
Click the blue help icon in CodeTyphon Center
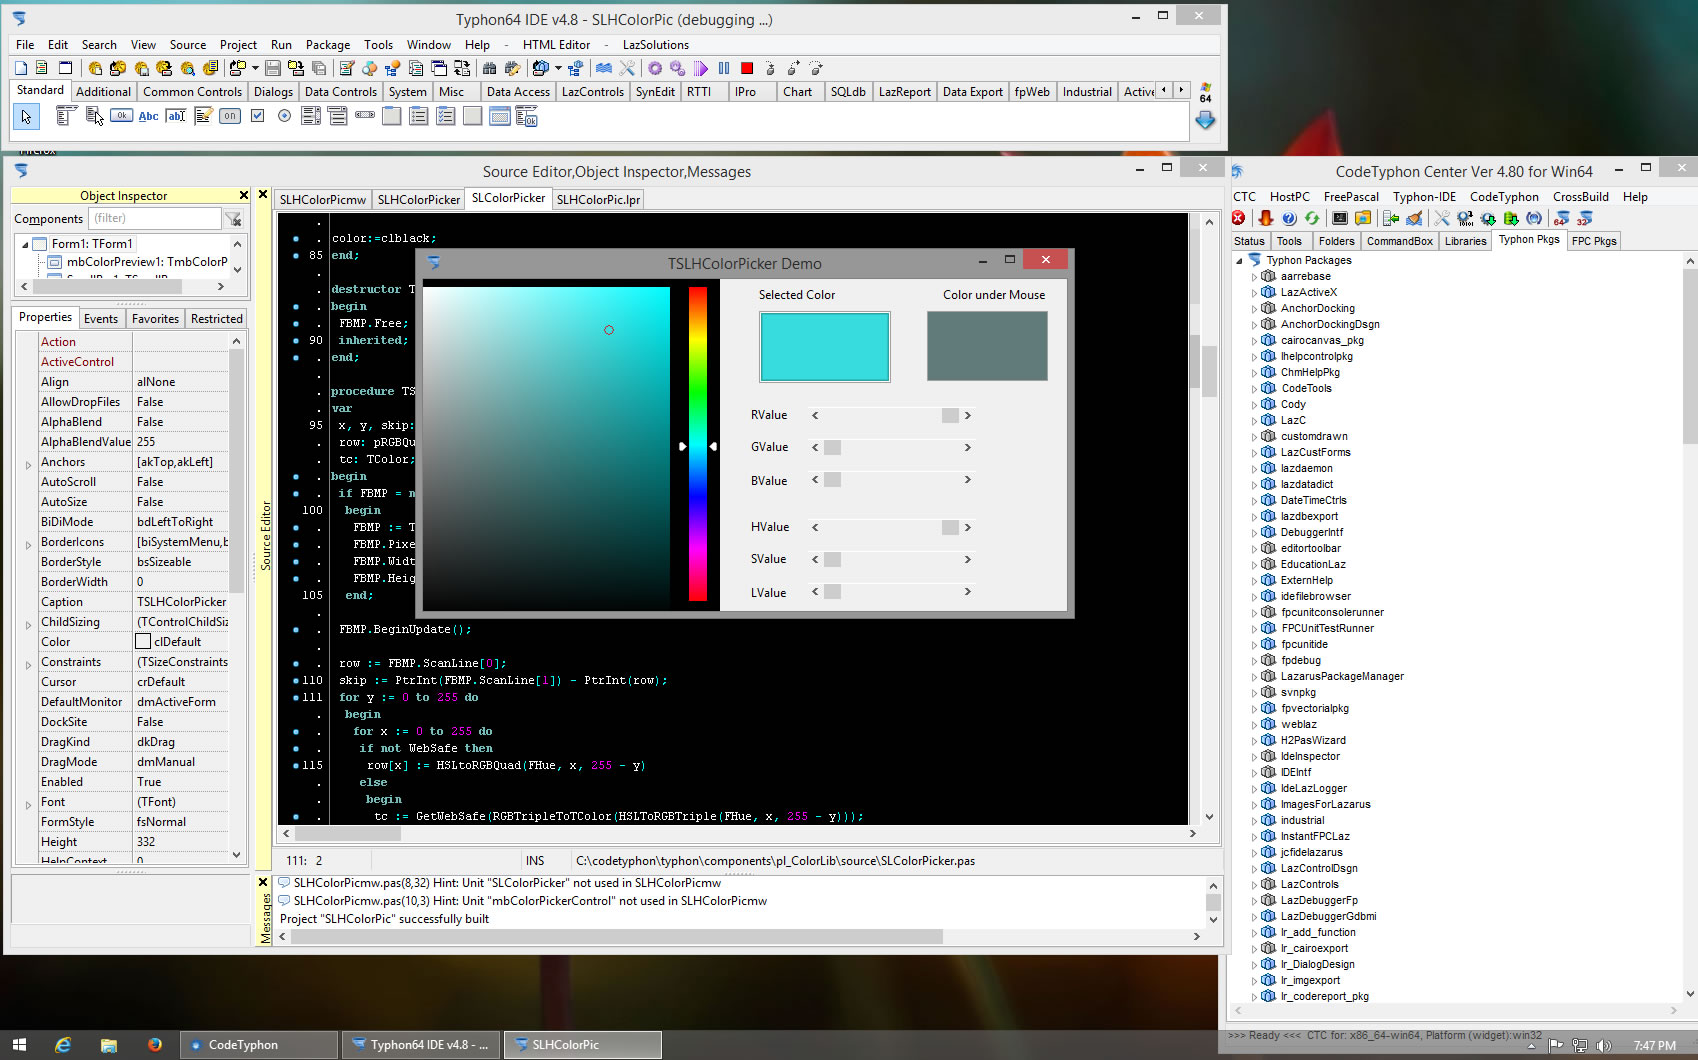1289,218
